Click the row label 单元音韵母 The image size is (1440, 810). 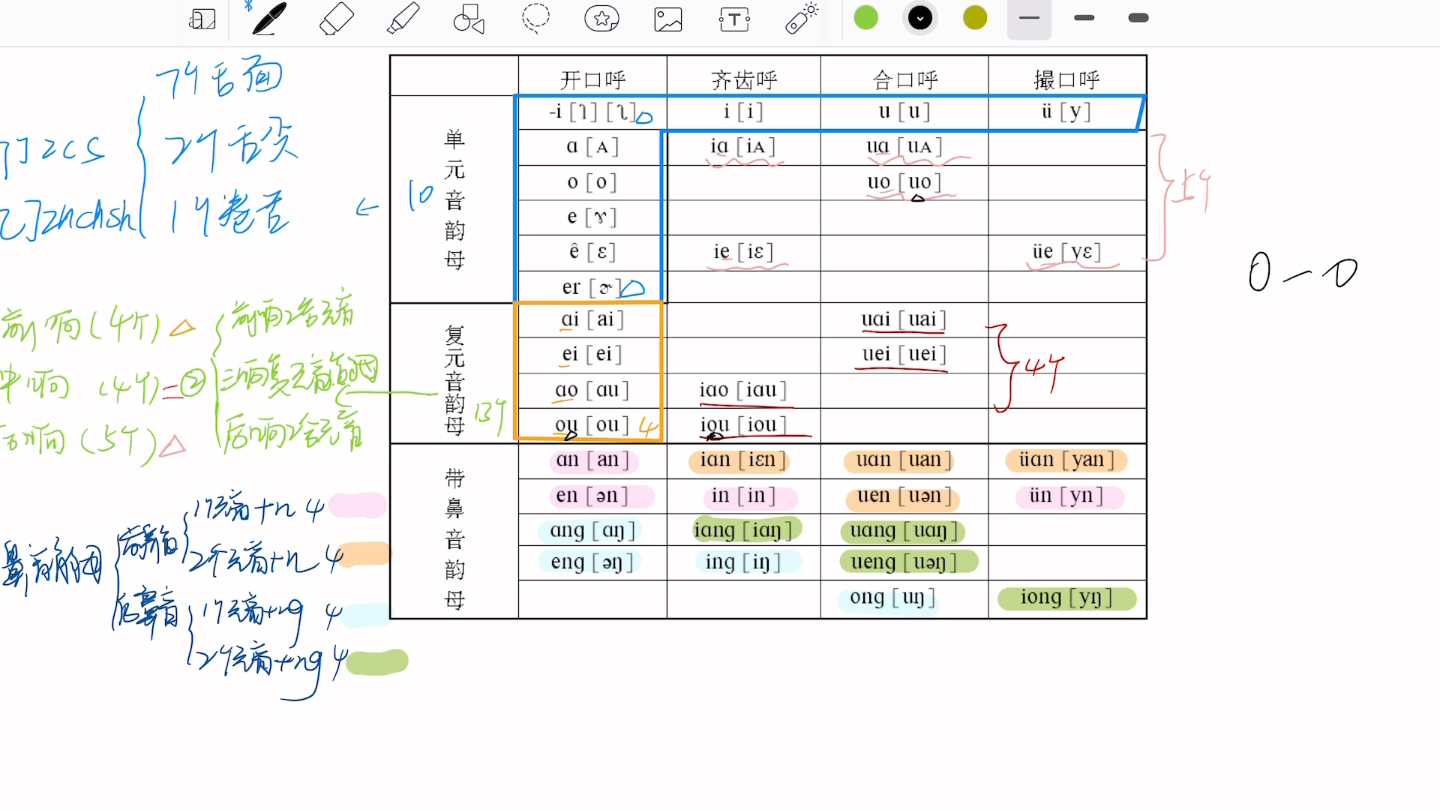coord(454,199)
